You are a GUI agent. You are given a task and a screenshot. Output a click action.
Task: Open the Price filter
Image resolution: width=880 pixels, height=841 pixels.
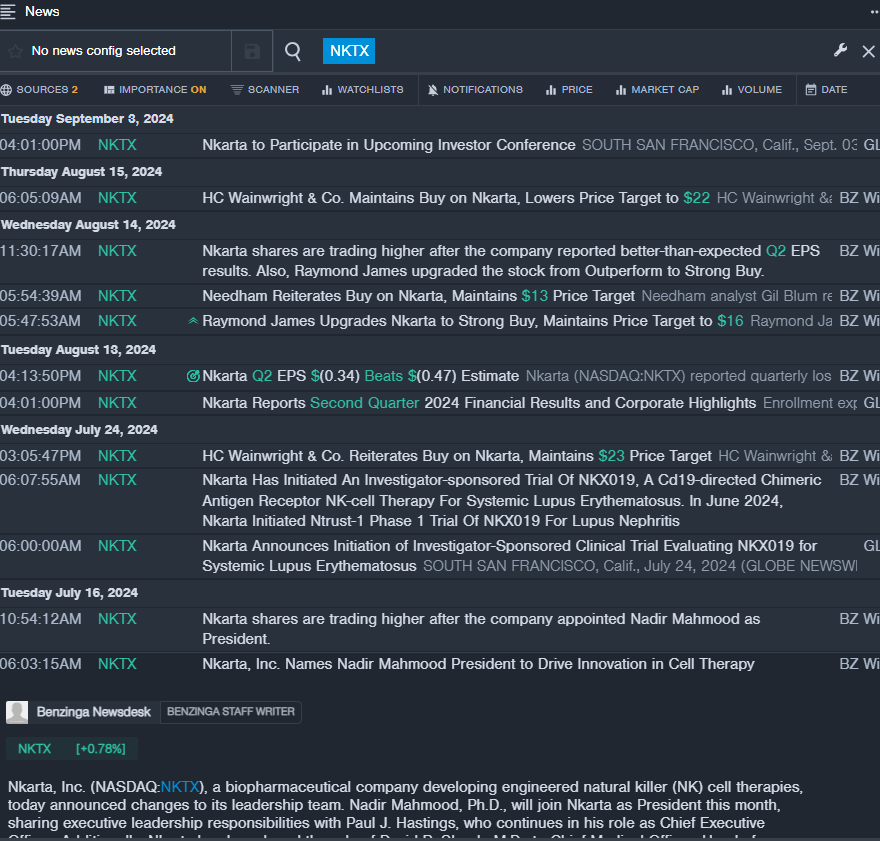coord(569,90)
